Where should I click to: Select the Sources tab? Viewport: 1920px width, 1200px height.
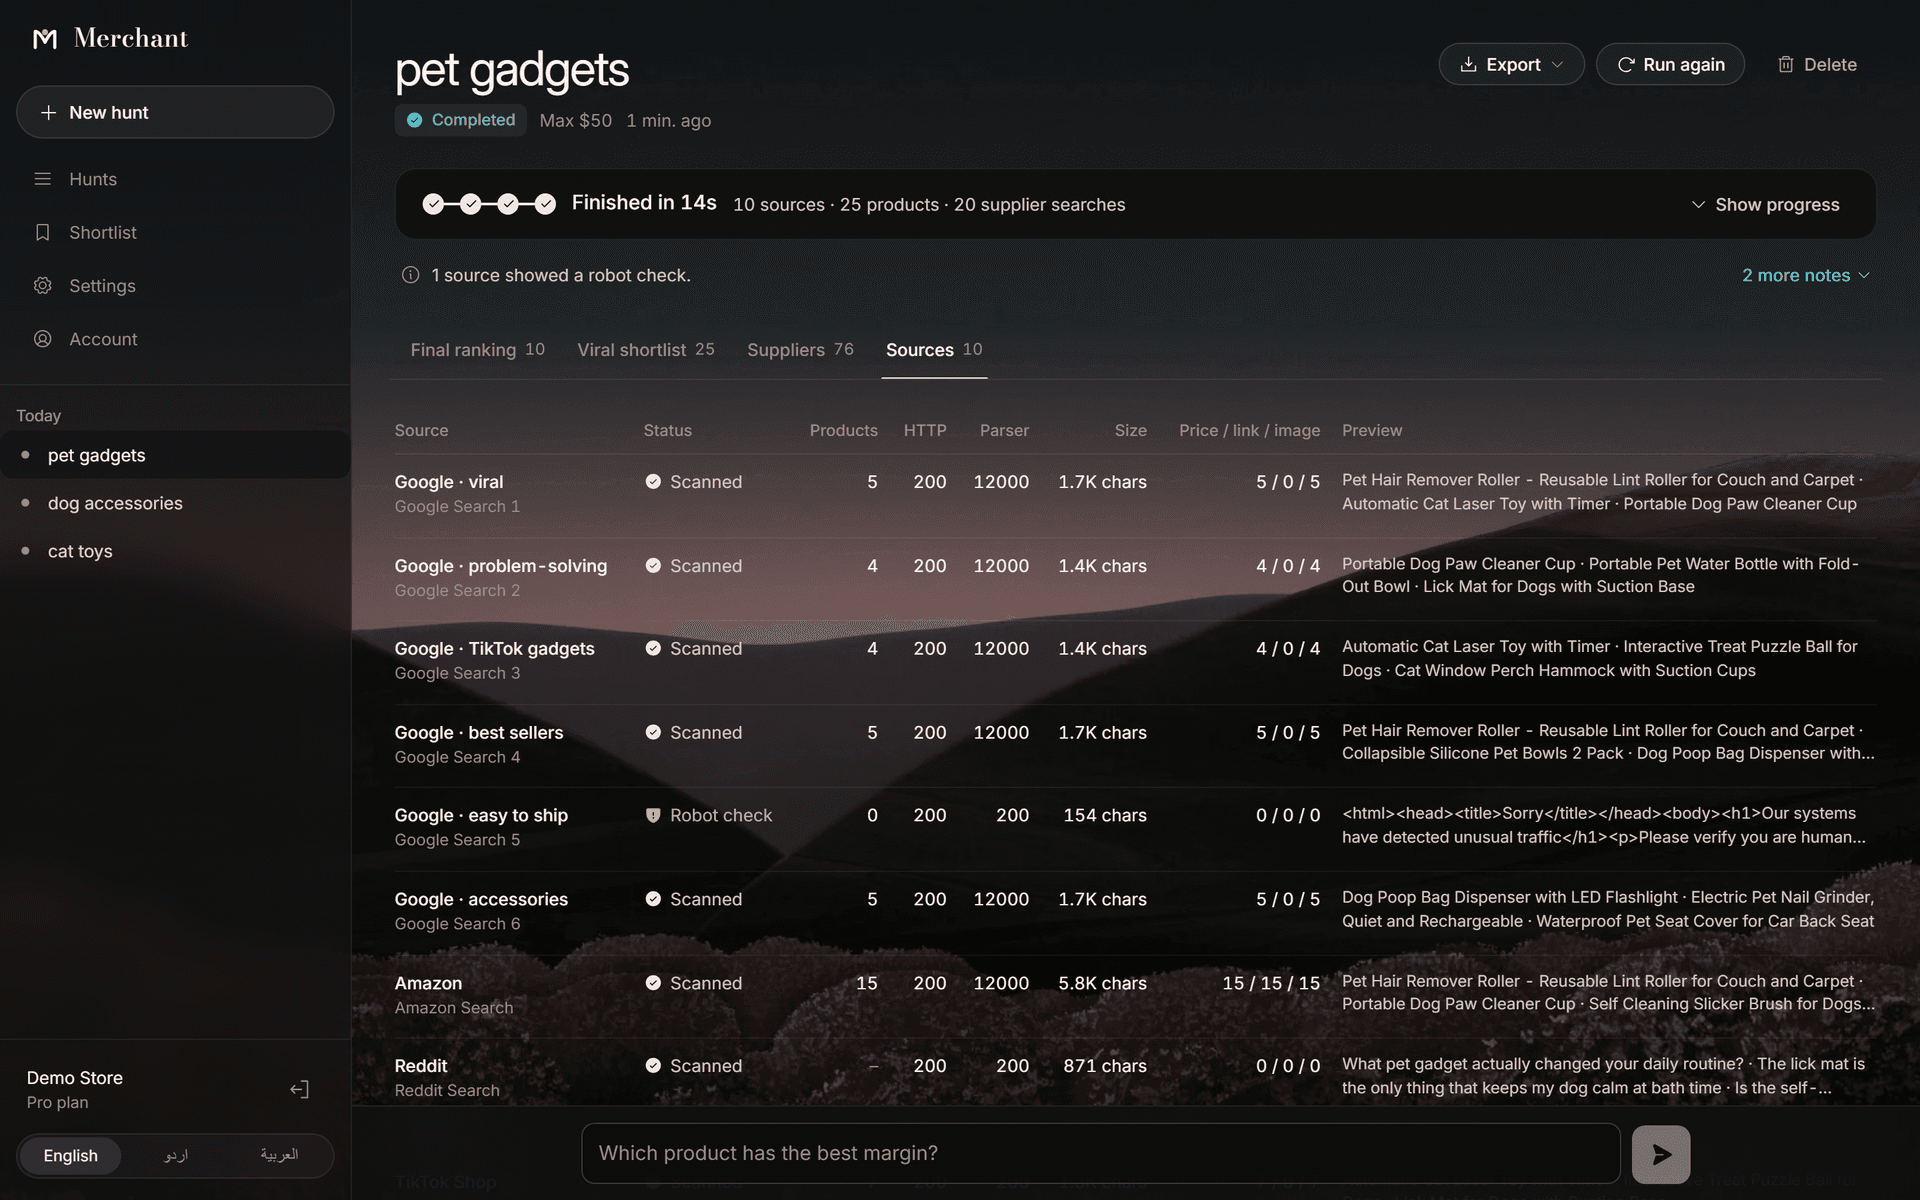934,350
